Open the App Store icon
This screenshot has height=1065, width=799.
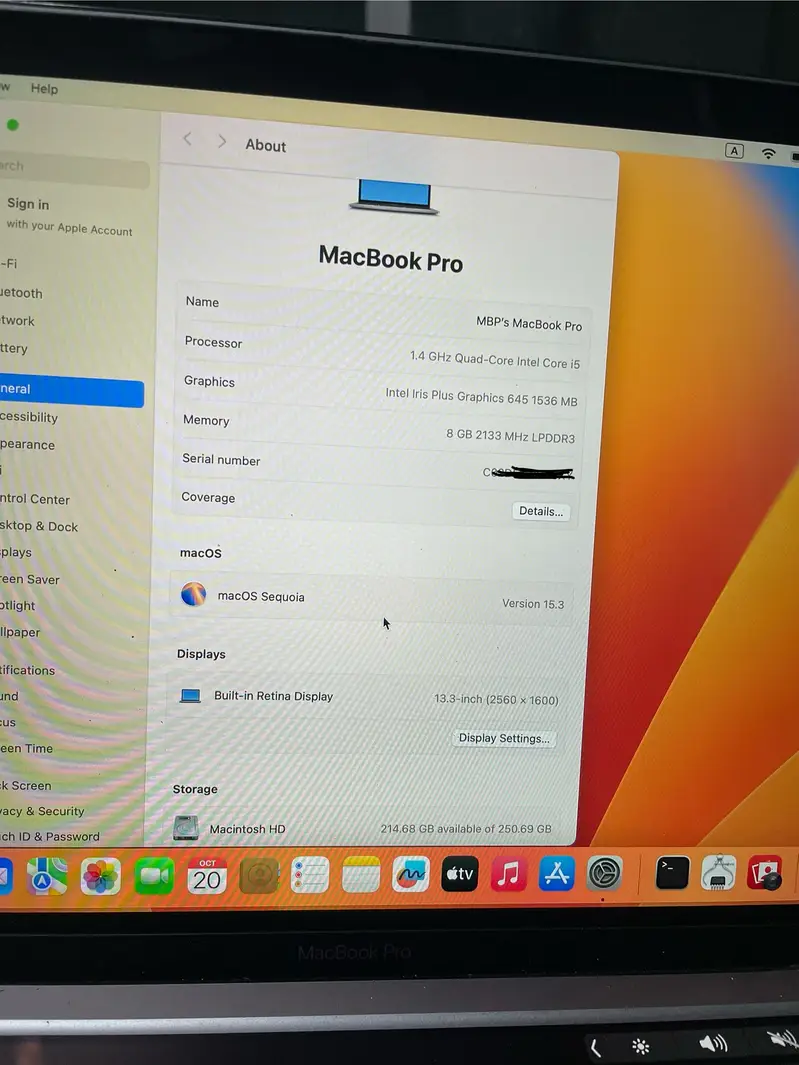point(557,874)
